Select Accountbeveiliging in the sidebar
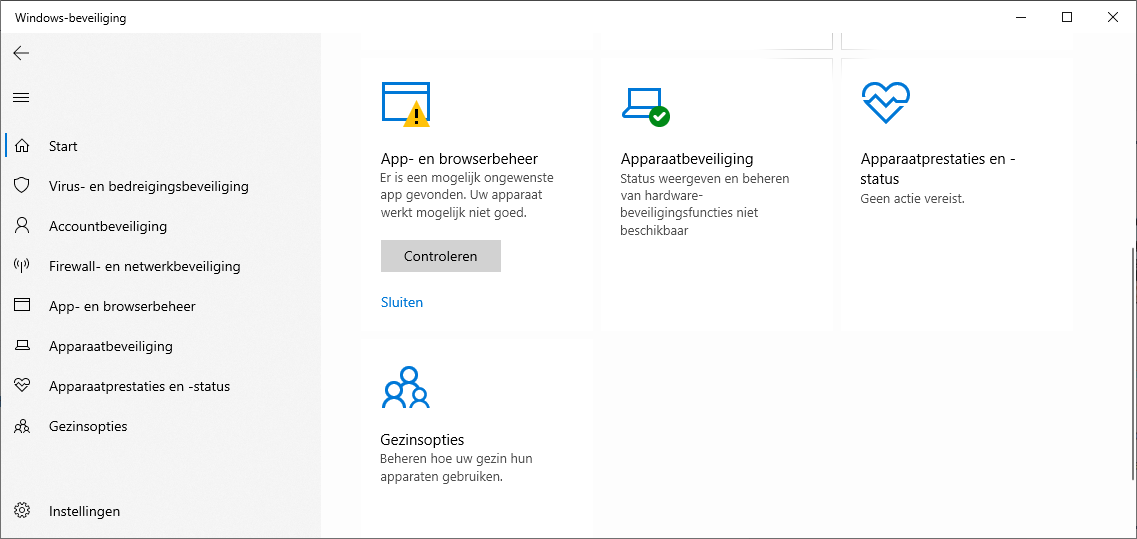Image resolution: width=1137 pixels, height=539 pixels. click(161, 226)
